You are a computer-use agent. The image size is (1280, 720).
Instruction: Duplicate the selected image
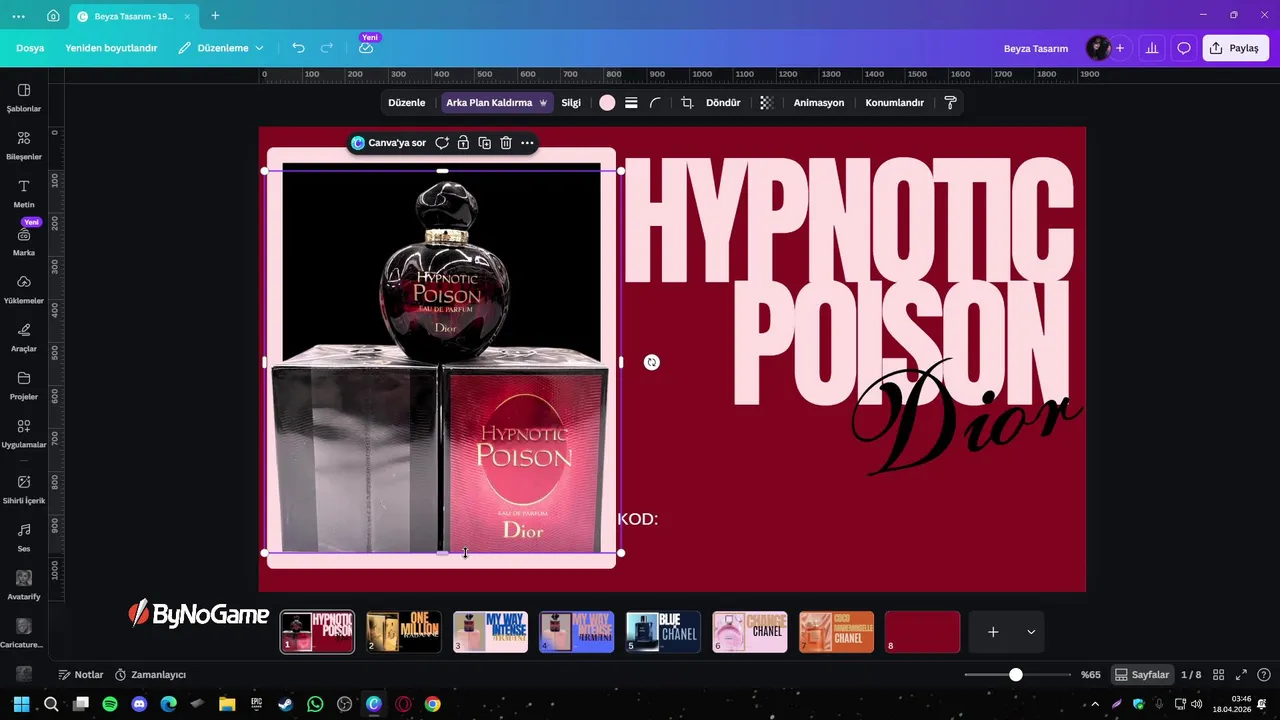coord(485,143)
